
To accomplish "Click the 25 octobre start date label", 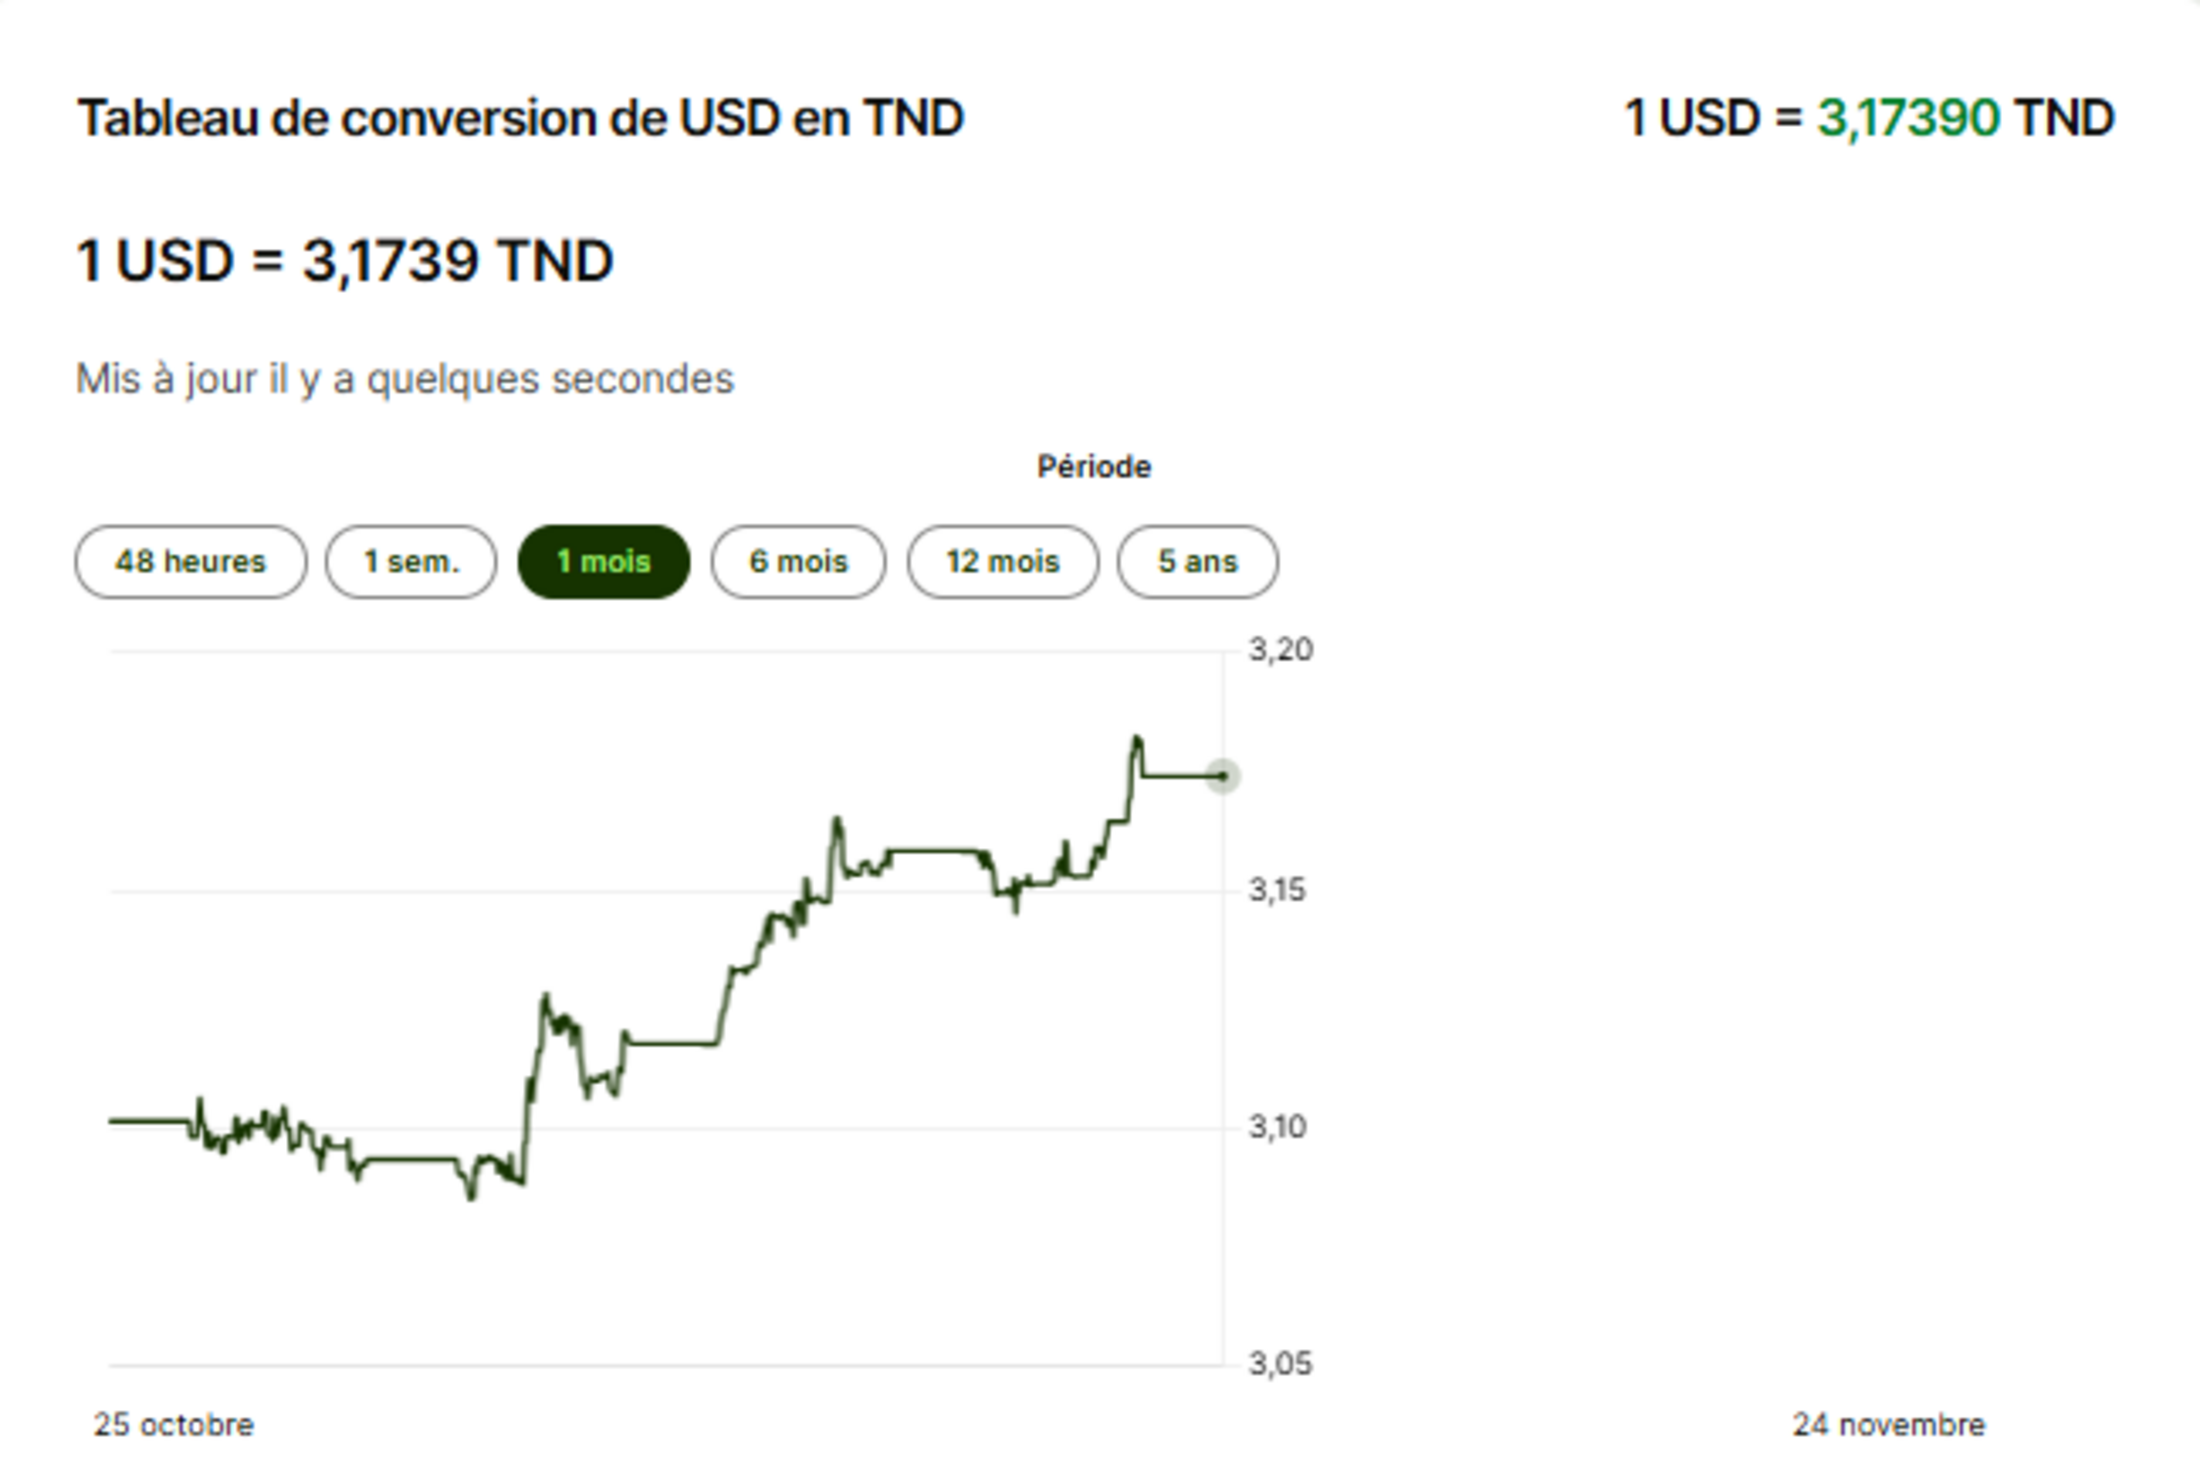I will pyautogui.click(x=174, y=1424).
